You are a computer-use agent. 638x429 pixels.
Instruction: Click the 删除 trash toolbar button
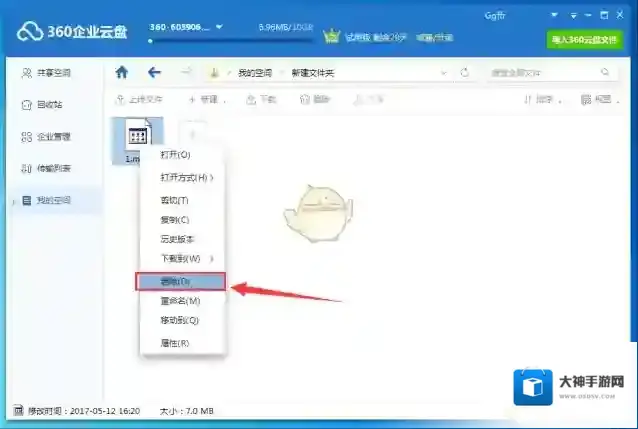(x=315, y=99)
